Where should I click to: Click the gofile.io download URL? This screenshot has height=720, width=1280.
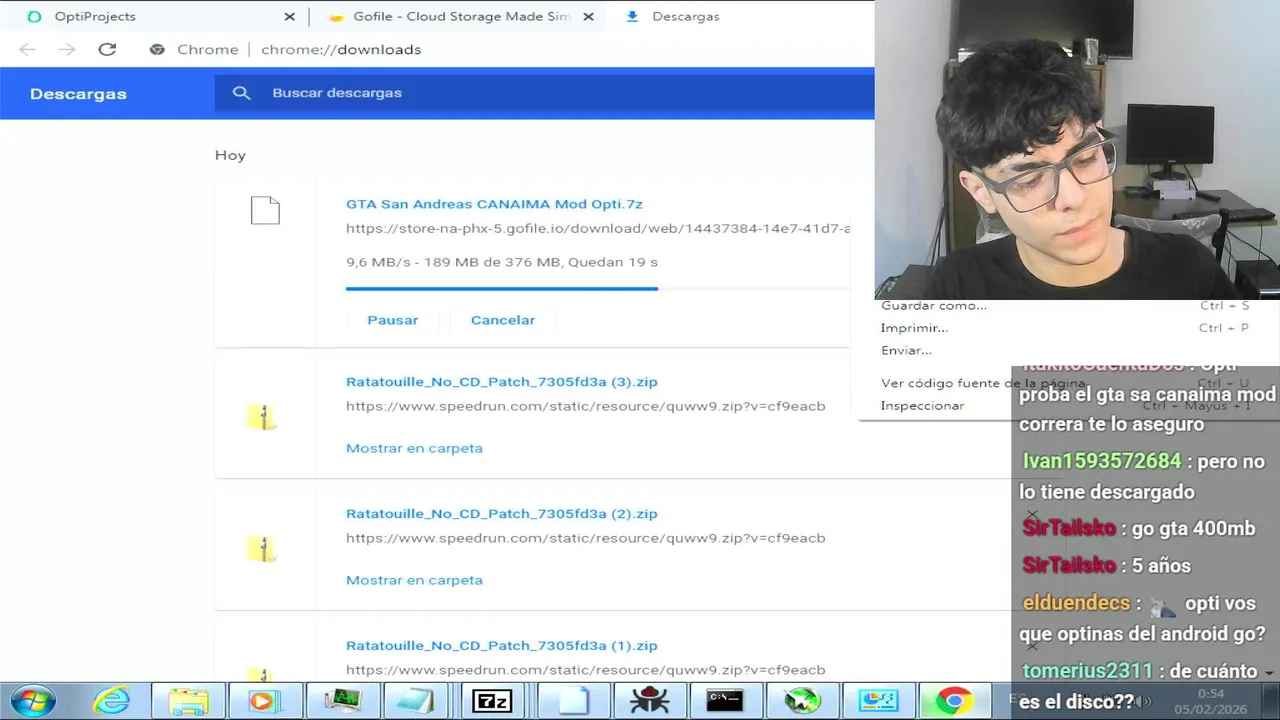[x=598, y=228]
